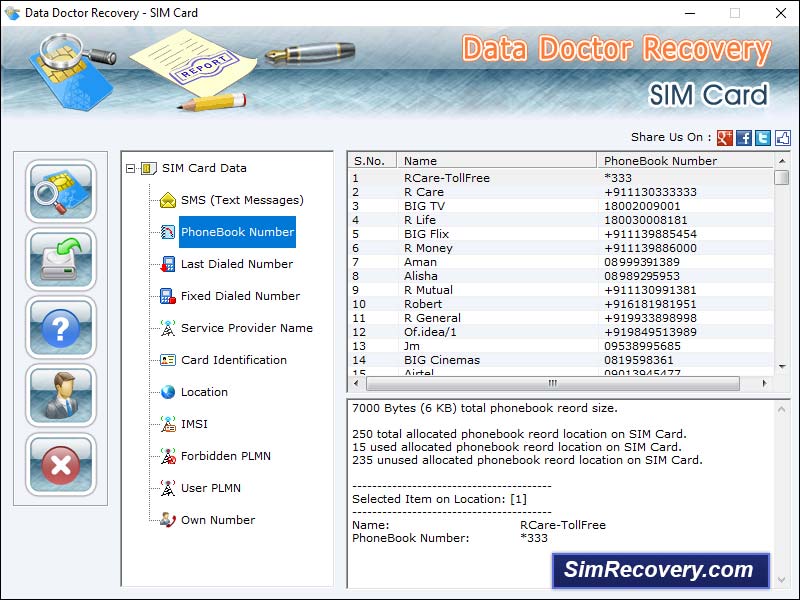This screenshot has height=600, width=800.
Task: Click the horizontal scrollbar thumb of table
Action: click(x=553, y=383)
